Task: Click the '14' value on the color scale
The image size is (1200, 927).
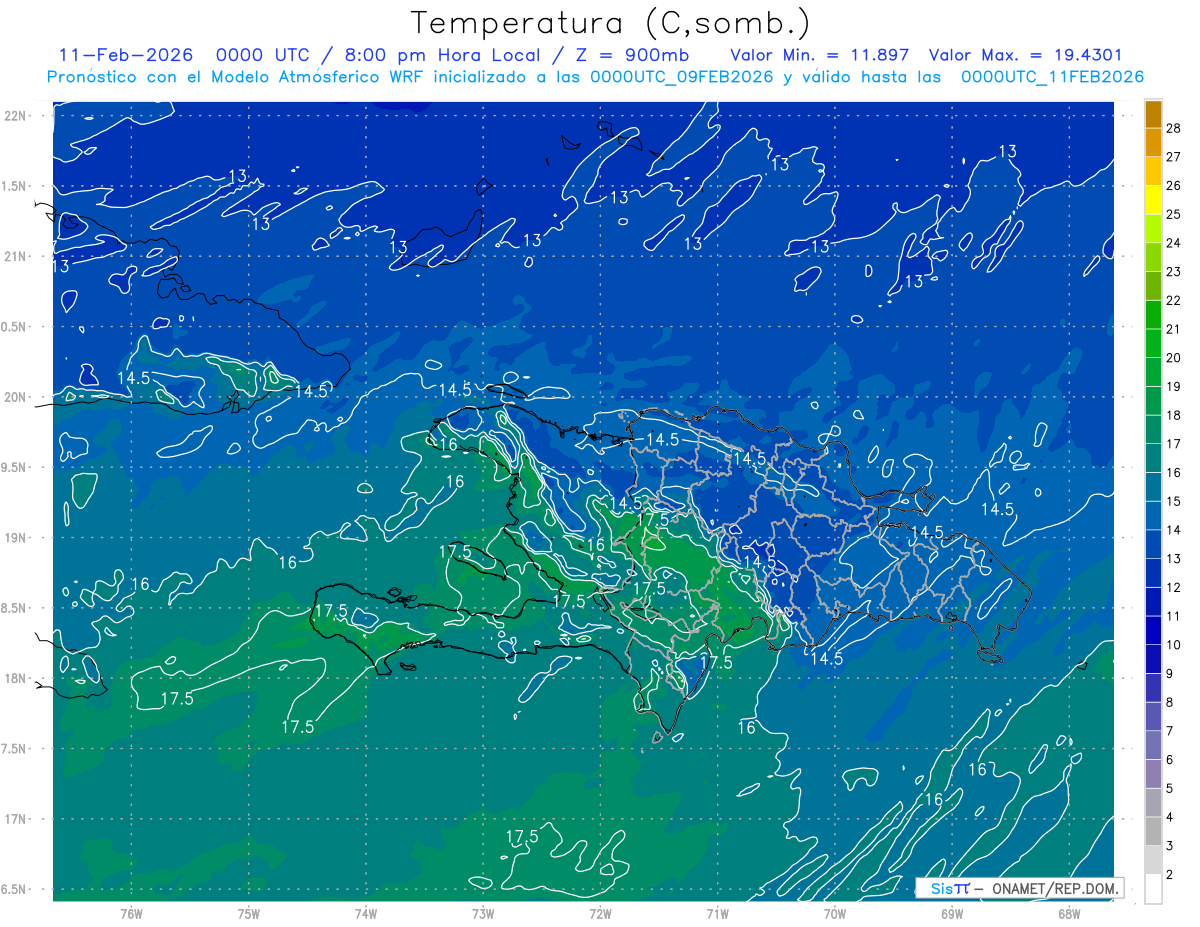Action: click(x=1173, y=530)
